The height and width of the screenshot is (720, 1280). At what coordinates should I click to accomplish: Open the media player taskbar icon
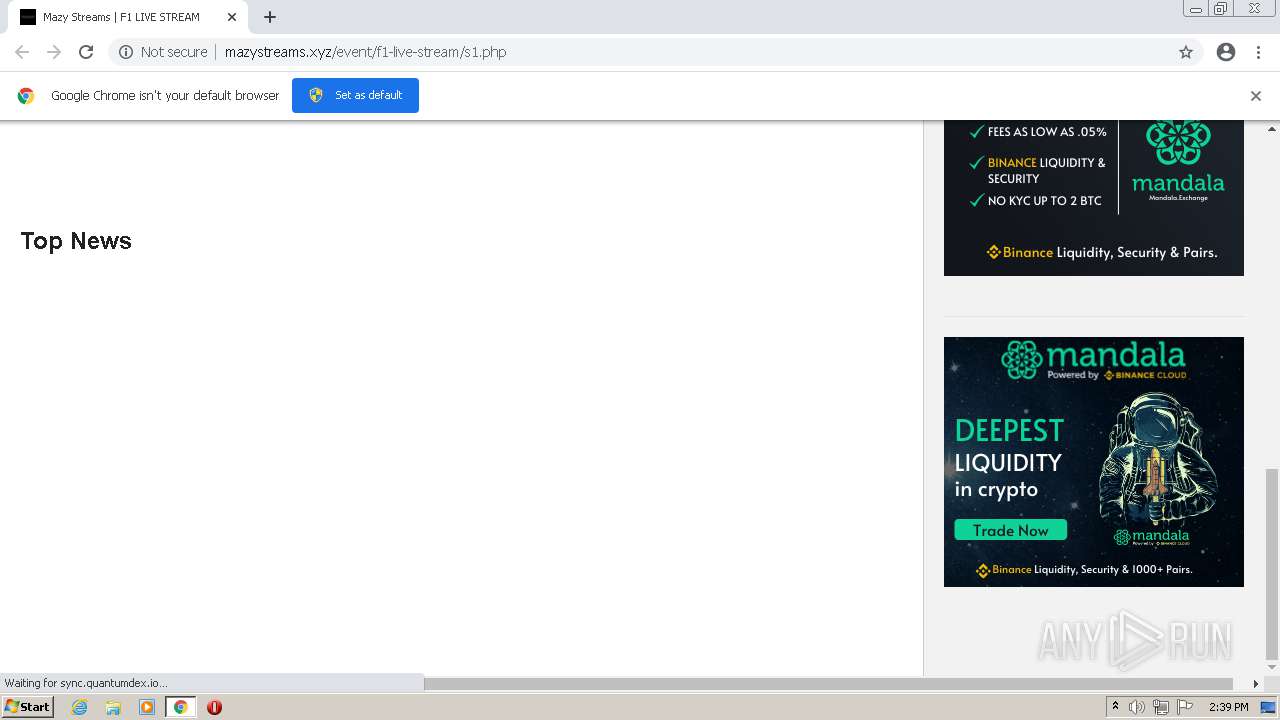147,707
